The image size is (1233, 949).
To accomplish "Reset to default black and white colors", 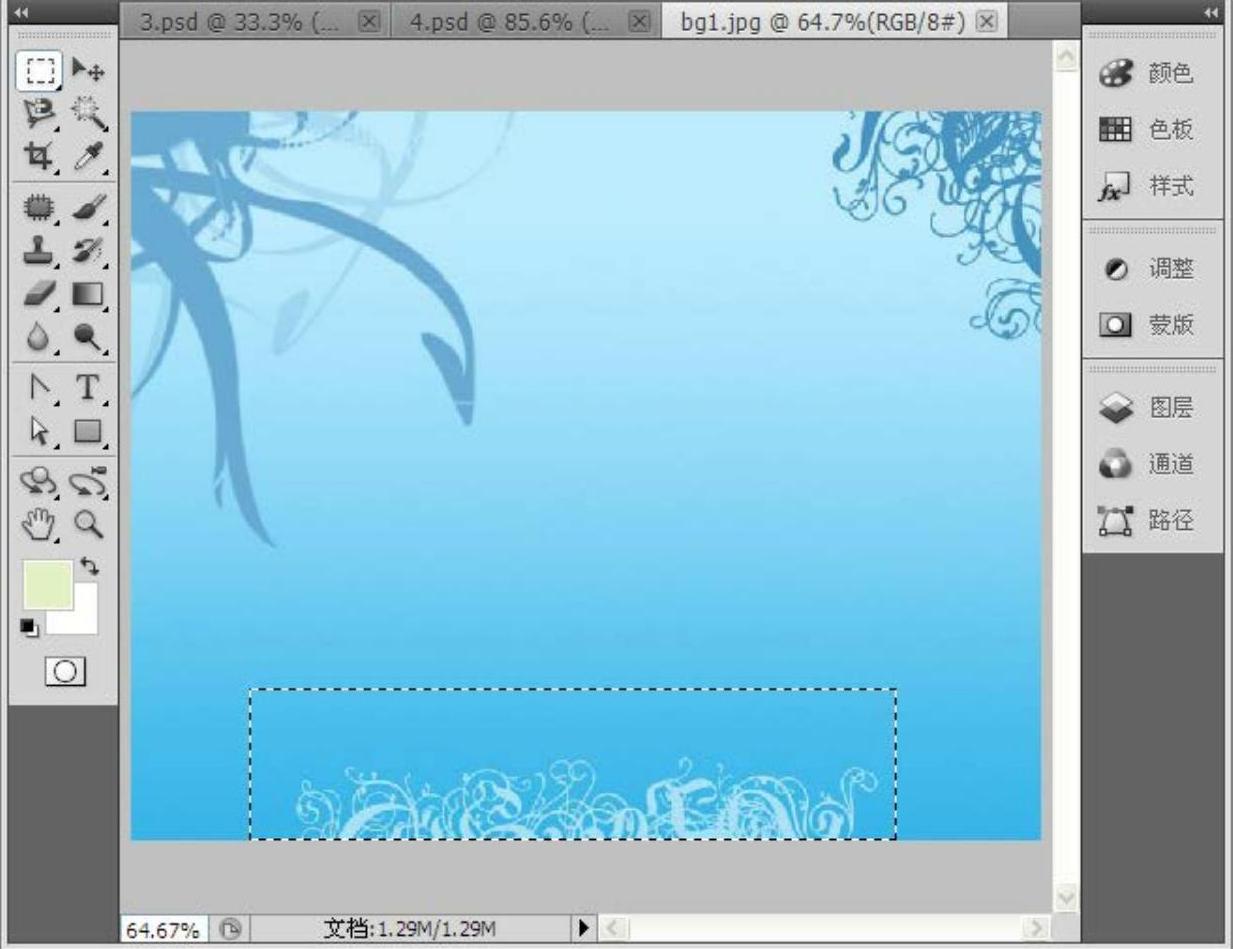I will (x=29, y=627).
